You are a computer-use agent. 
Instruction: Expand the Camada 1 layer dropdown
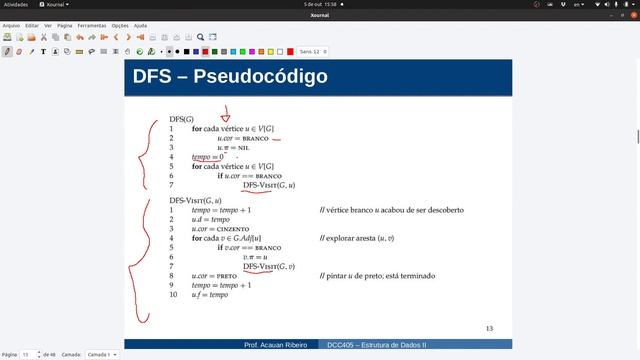pyautogui.click(x=102, y=355)
